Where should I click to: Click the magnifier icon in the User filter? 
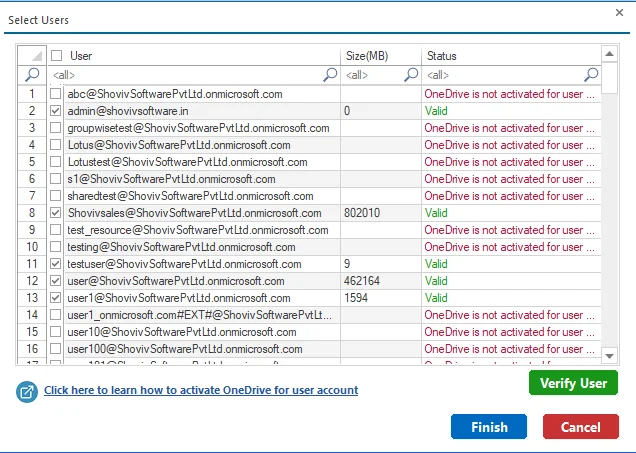tap(330, 75)
